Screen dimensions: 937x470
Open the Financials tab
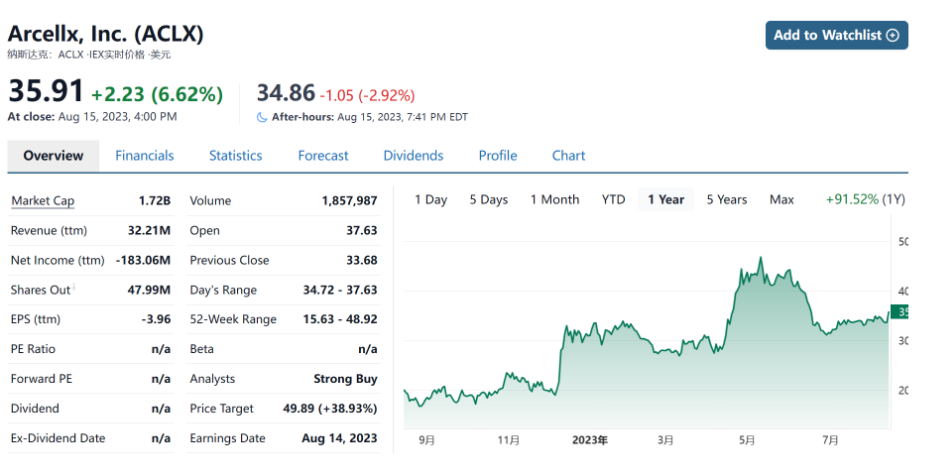(x=144, y=156)
